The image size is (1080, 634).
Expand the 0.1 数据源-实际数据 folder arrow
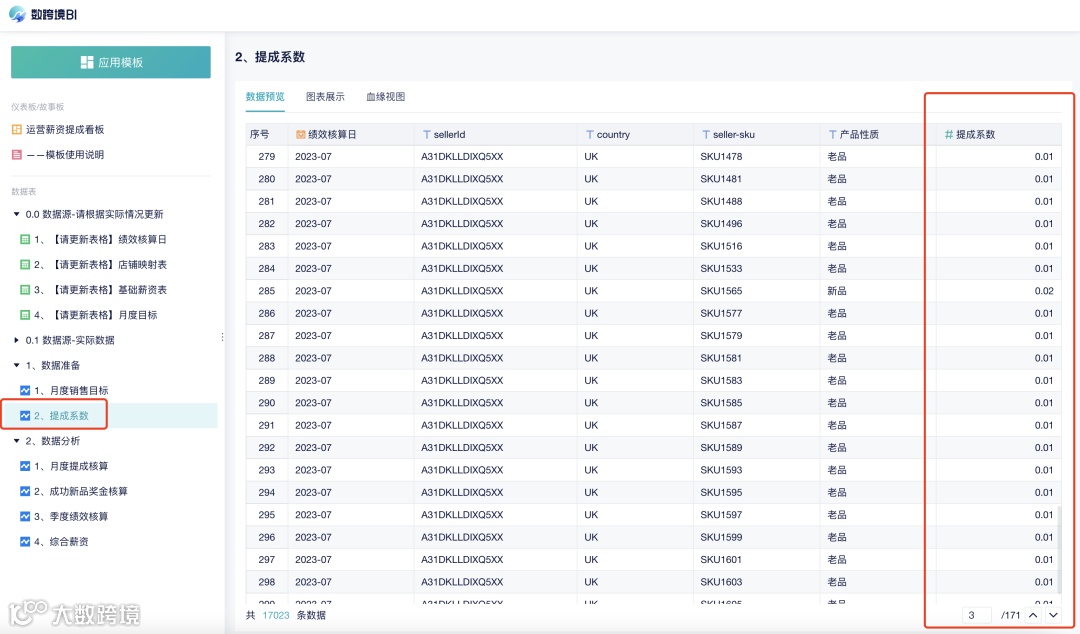(17, 340)
